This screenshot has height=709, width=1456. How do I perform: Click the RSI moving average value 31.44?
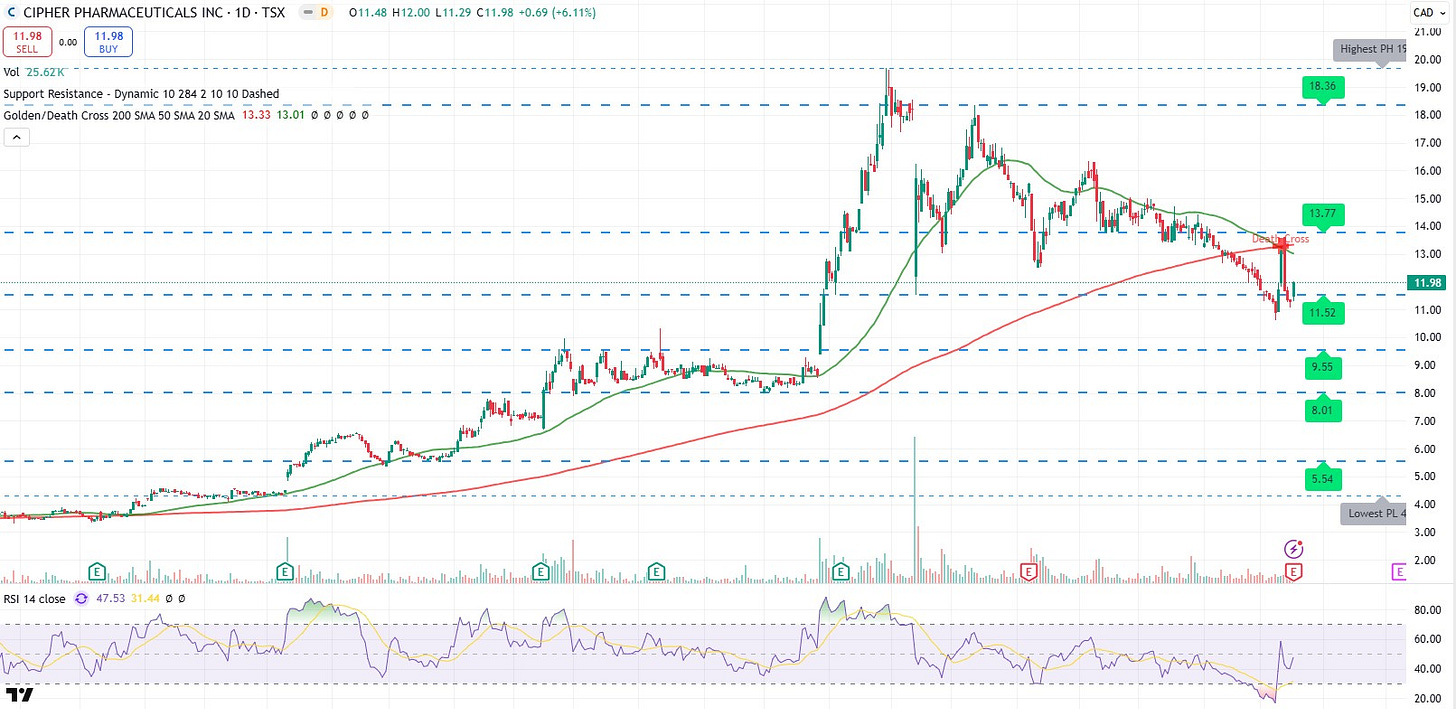tap(143, 598)
